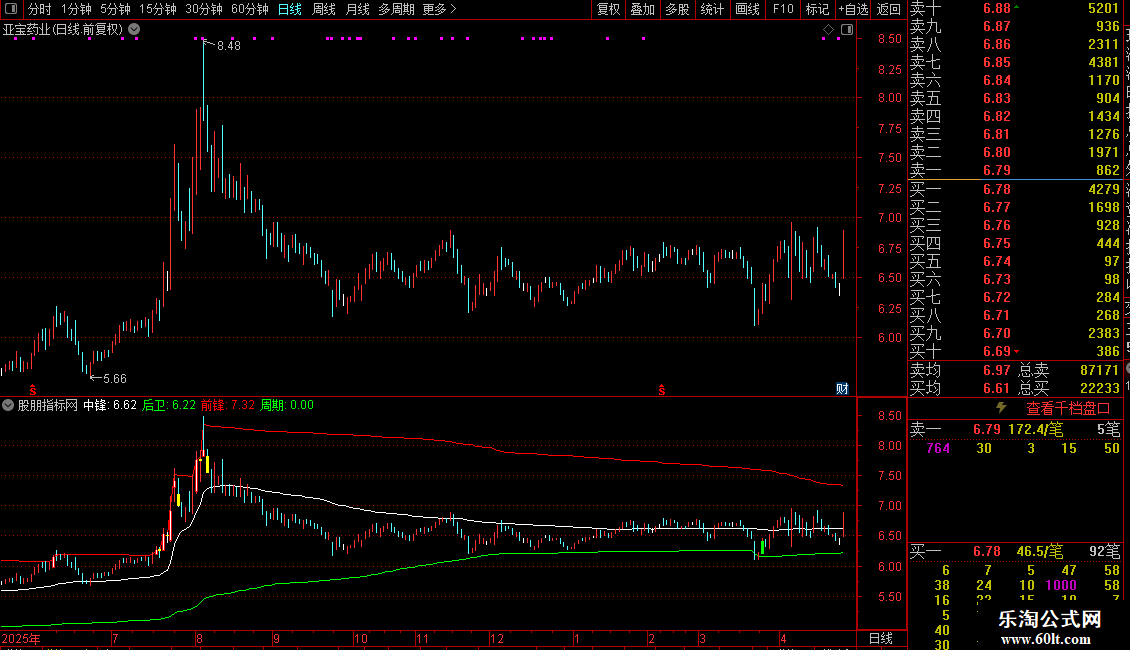Click the 叠加 overlay button
1130x650 pixels.
click(x=642, y=9)
